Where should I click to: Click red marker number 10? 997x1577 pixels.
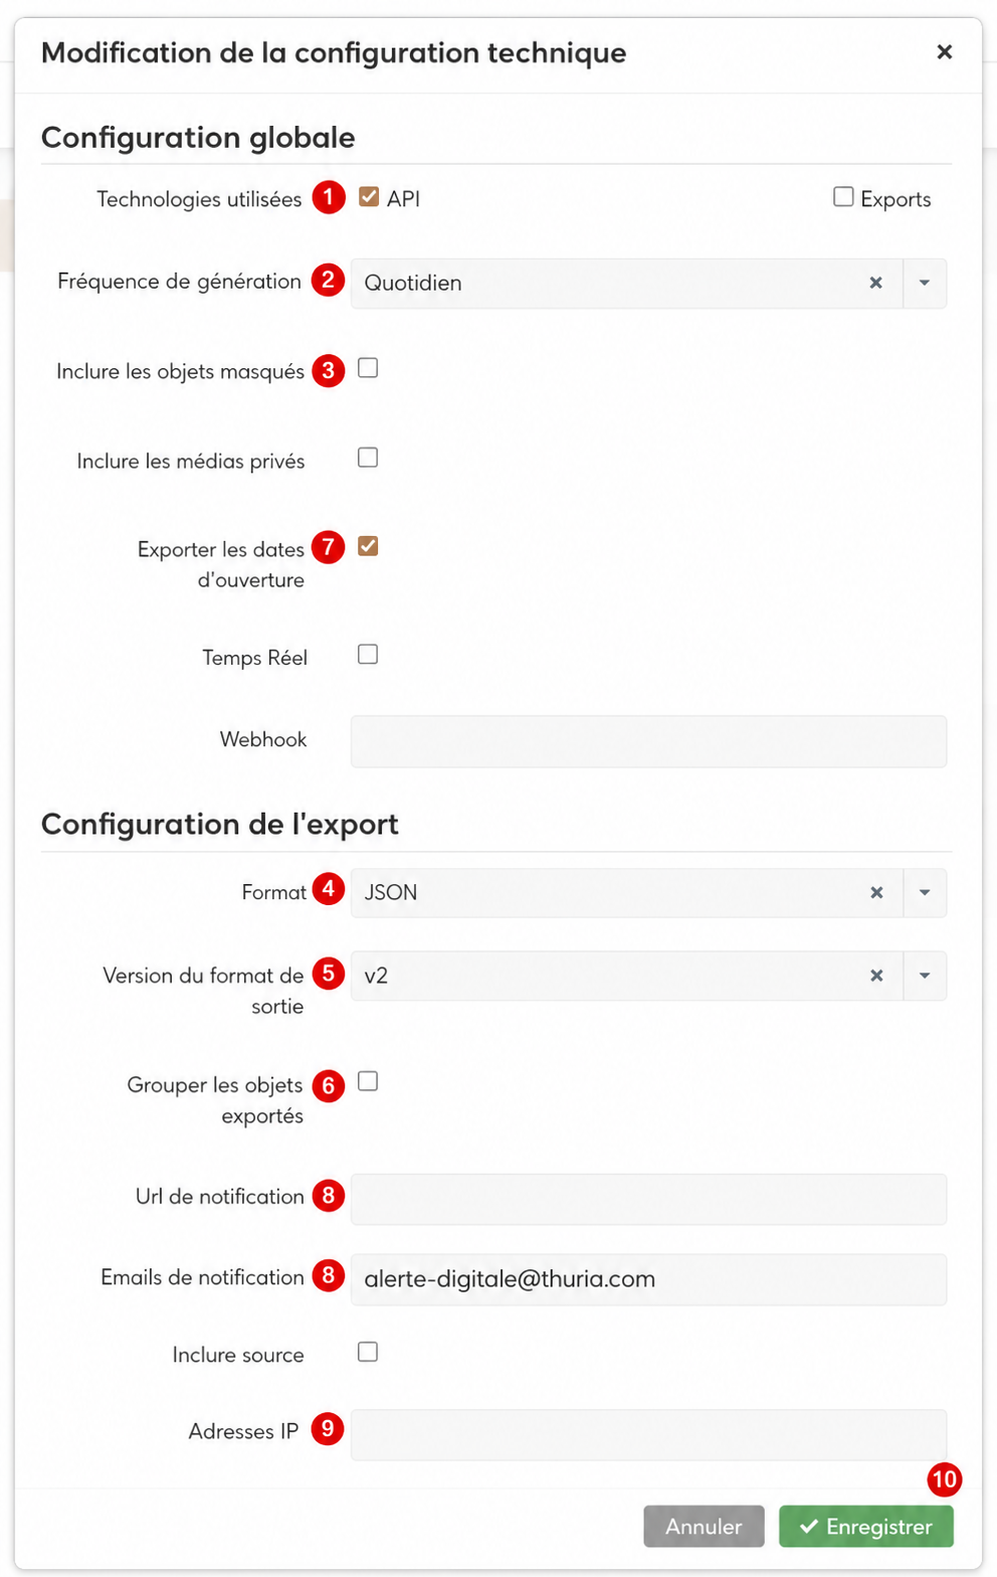click(944, 1479)
